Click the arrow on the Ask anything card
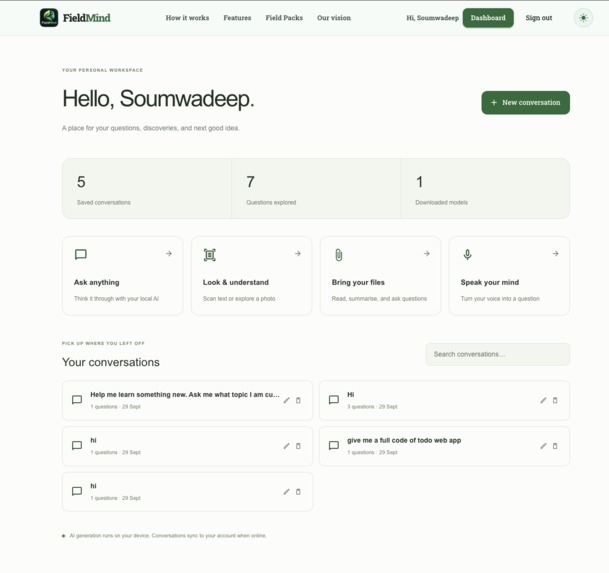Viewport: 609px width, 573px height. click(x=169, y=254)
